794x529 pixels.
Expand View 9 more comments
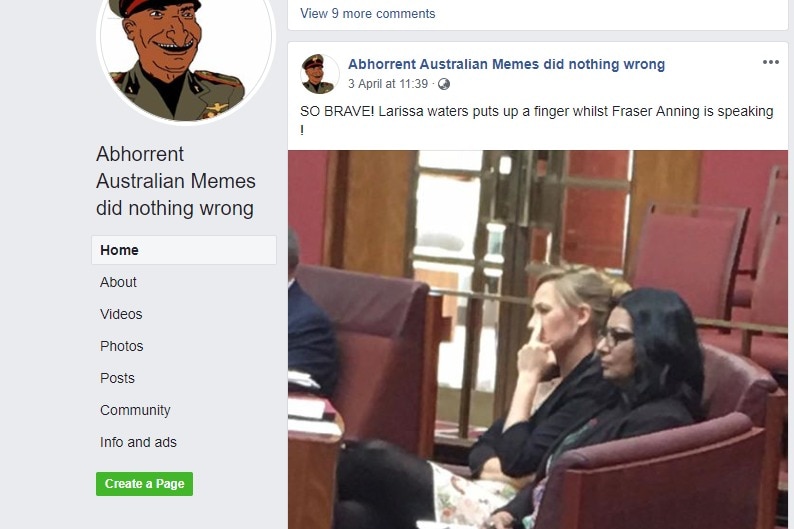pyautogui.click(x=367, y=14)
